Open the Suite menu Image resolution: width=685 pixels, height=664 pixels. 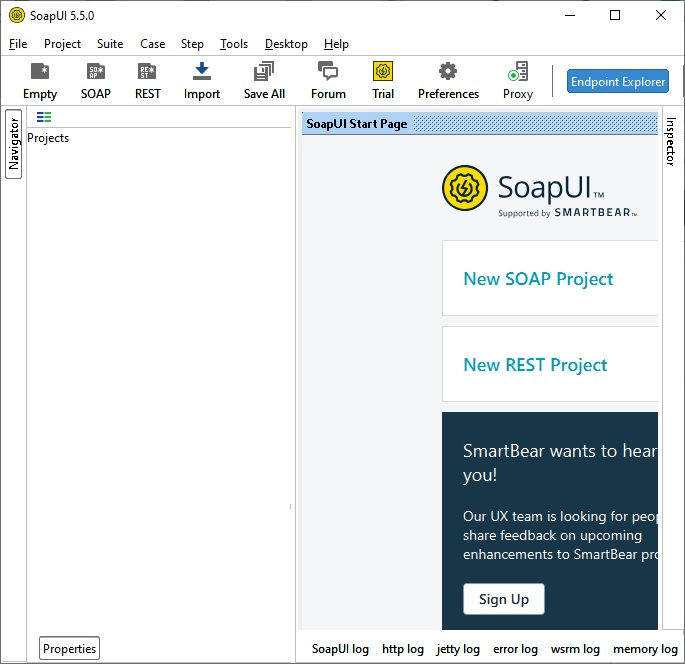110,44
